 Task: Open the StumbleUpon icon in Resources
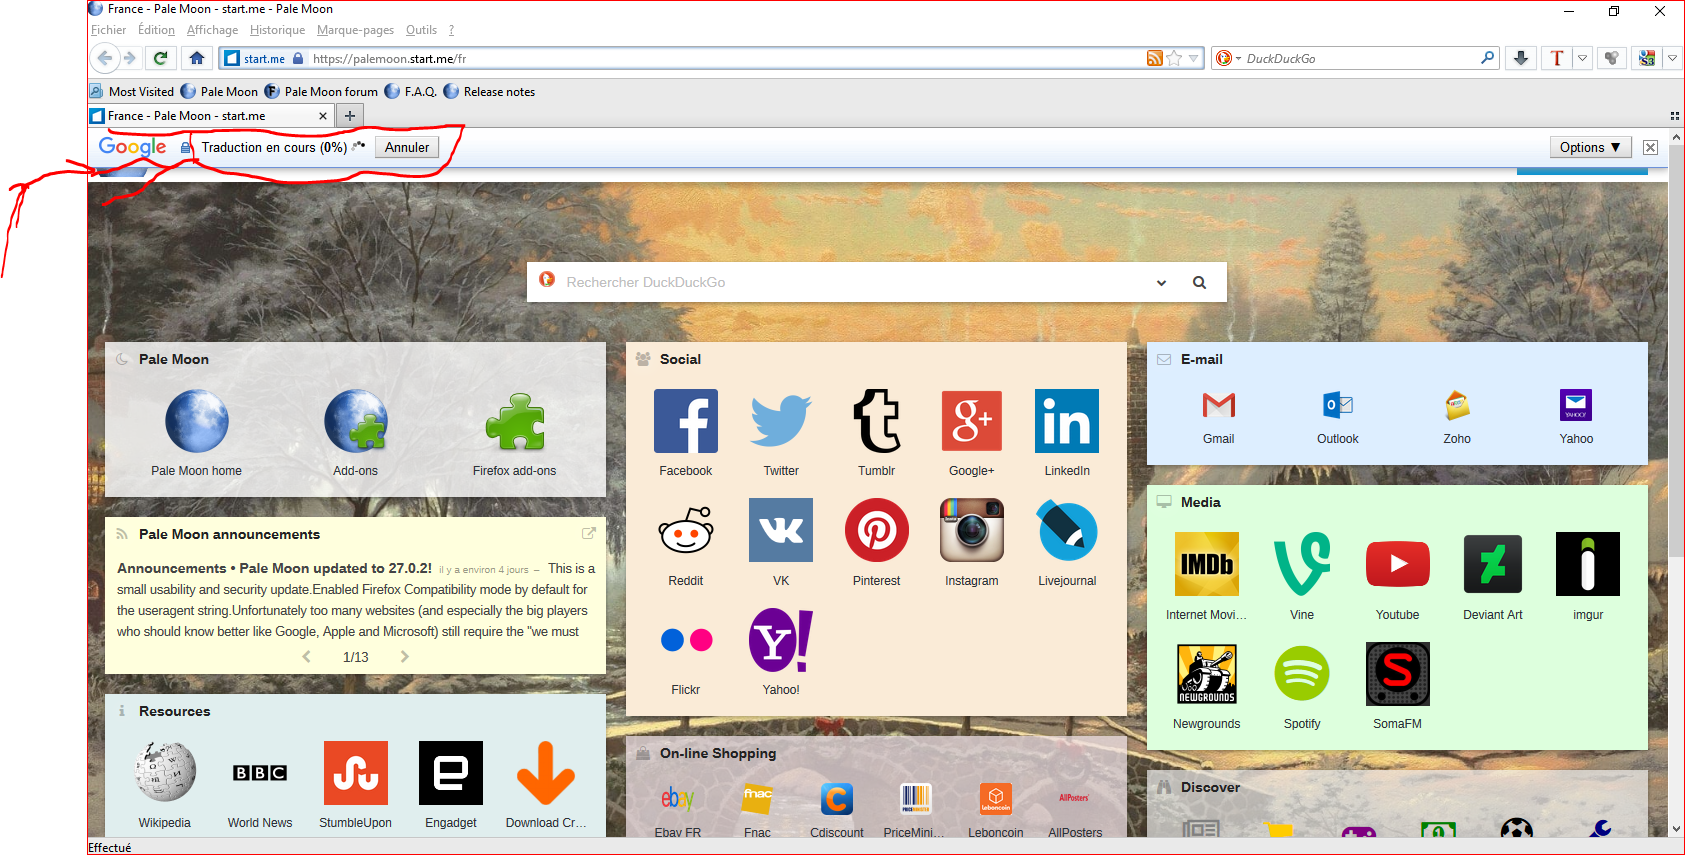pos(356,773)
